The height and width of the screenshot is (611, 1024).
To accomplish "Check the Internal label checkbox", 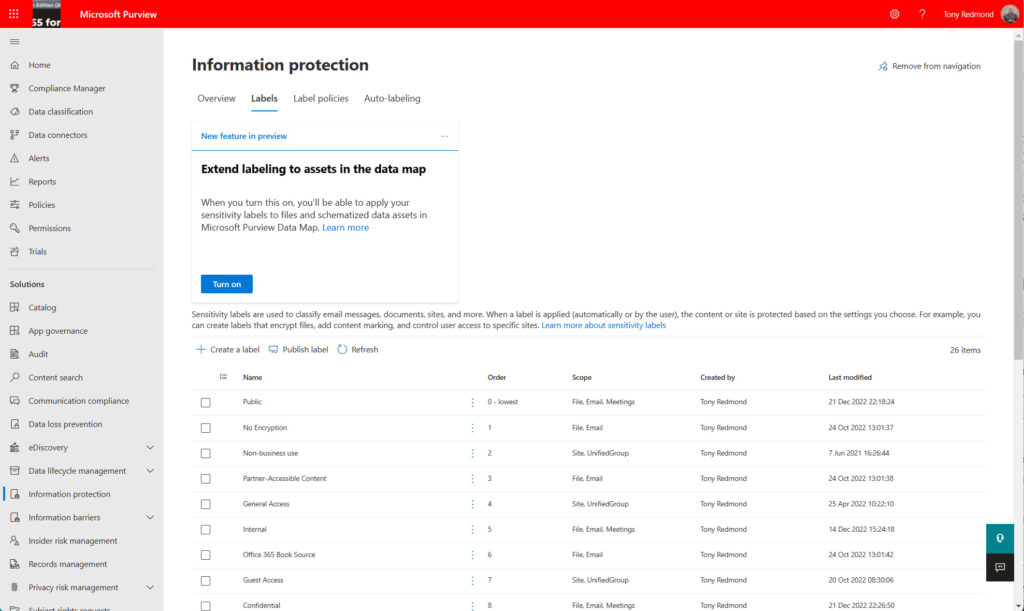I will 206,529.
